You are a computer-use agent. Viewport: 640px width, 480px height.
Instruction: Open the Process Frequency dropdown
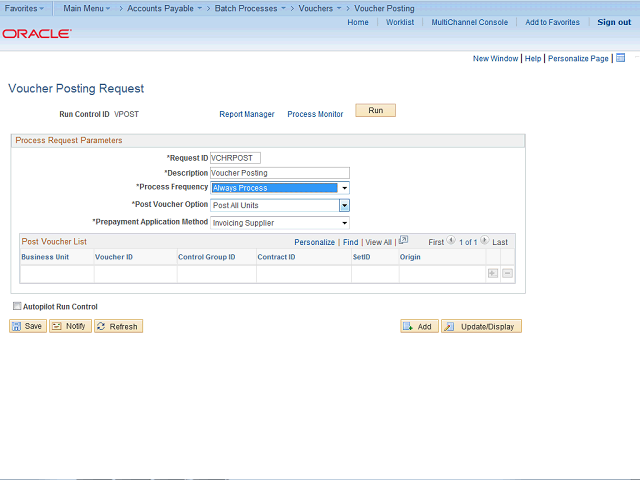[280, 188]
